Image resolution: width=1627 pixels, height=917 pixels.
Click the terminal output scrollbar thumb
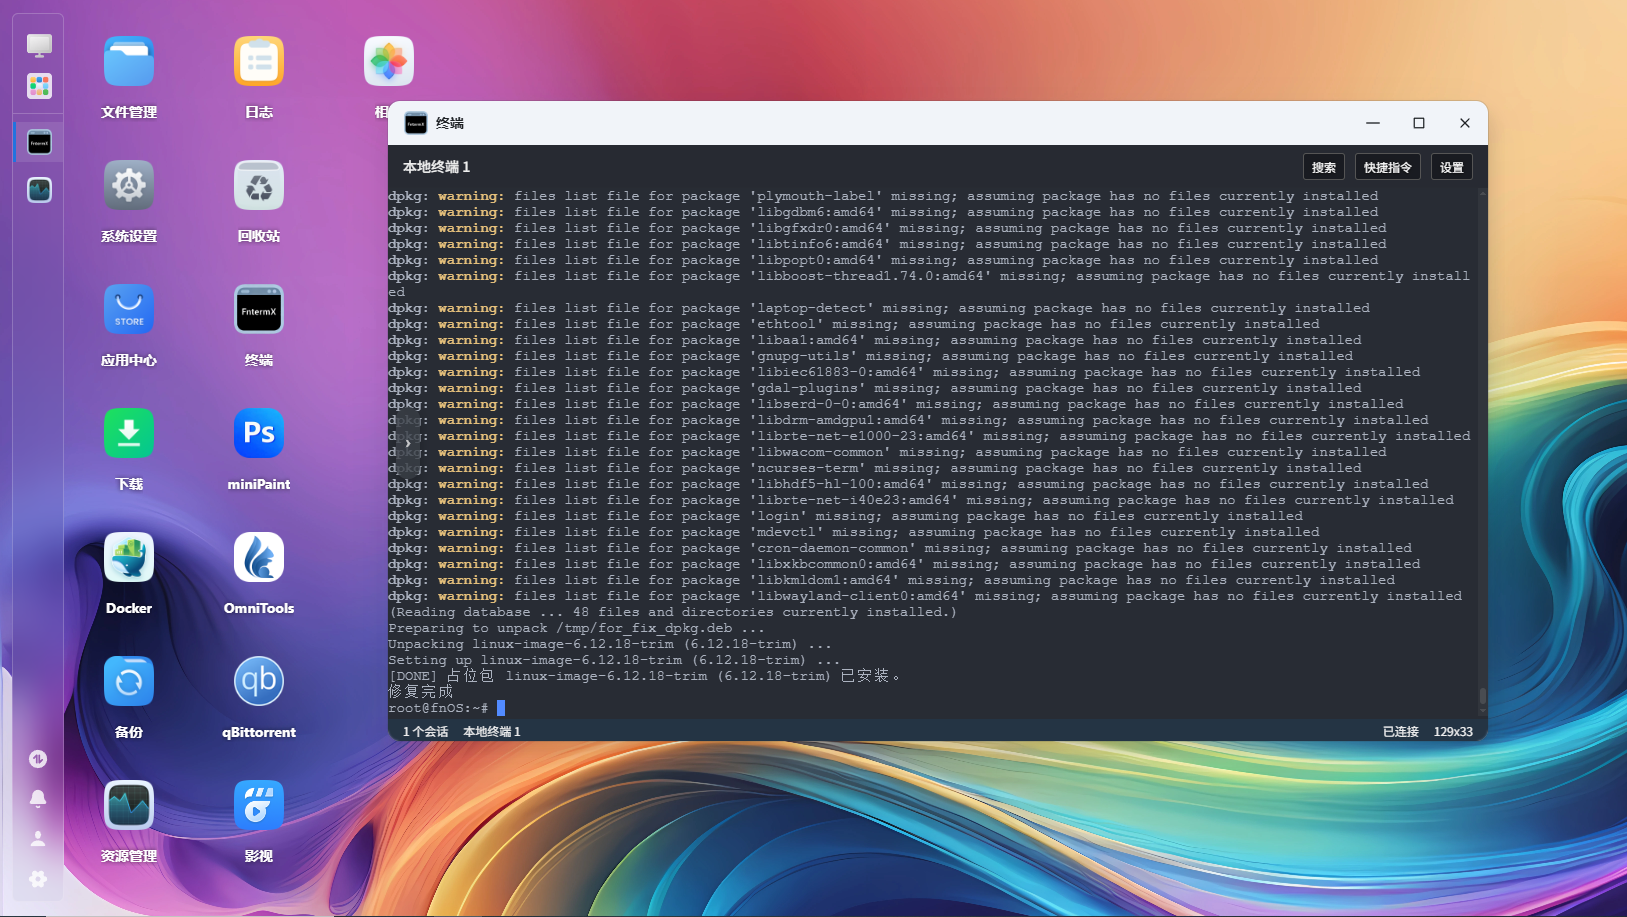point(1482,696)
